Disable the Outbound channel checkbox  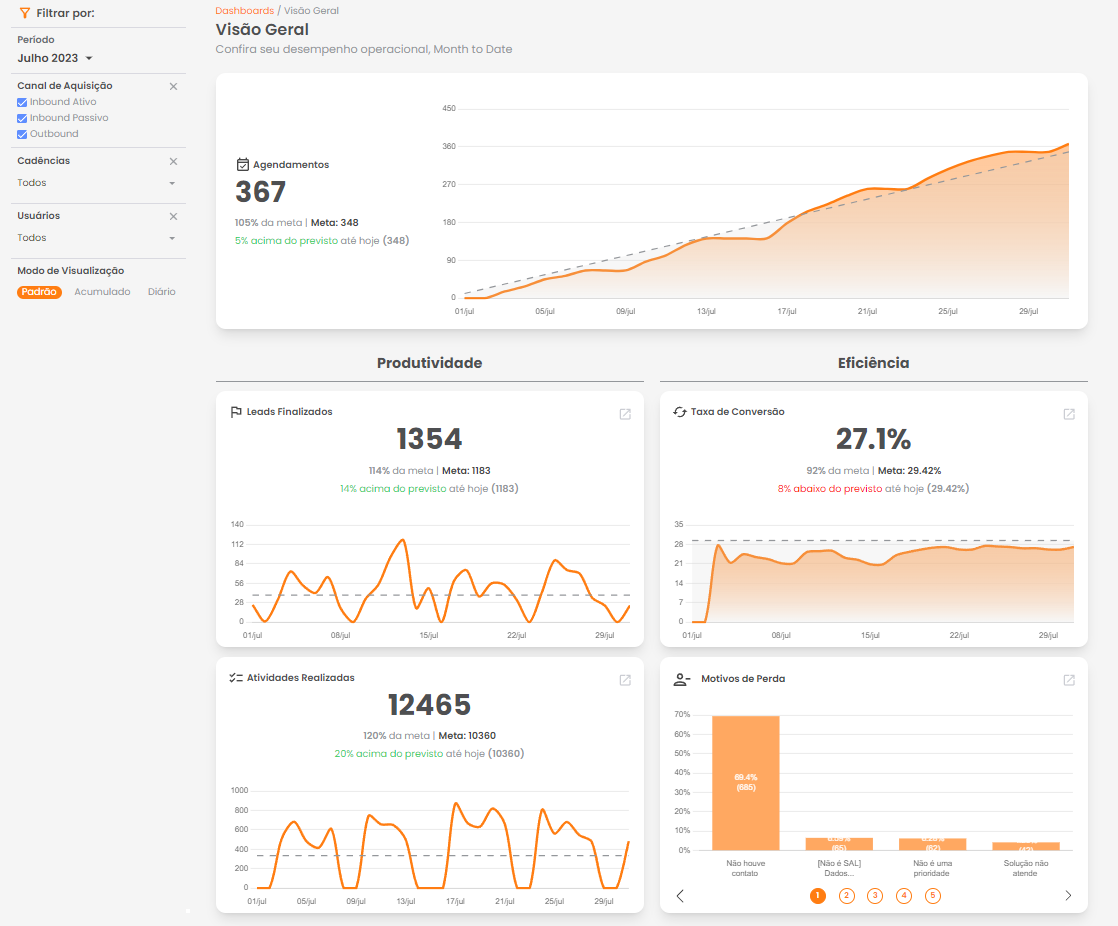[x=22, y=134]
